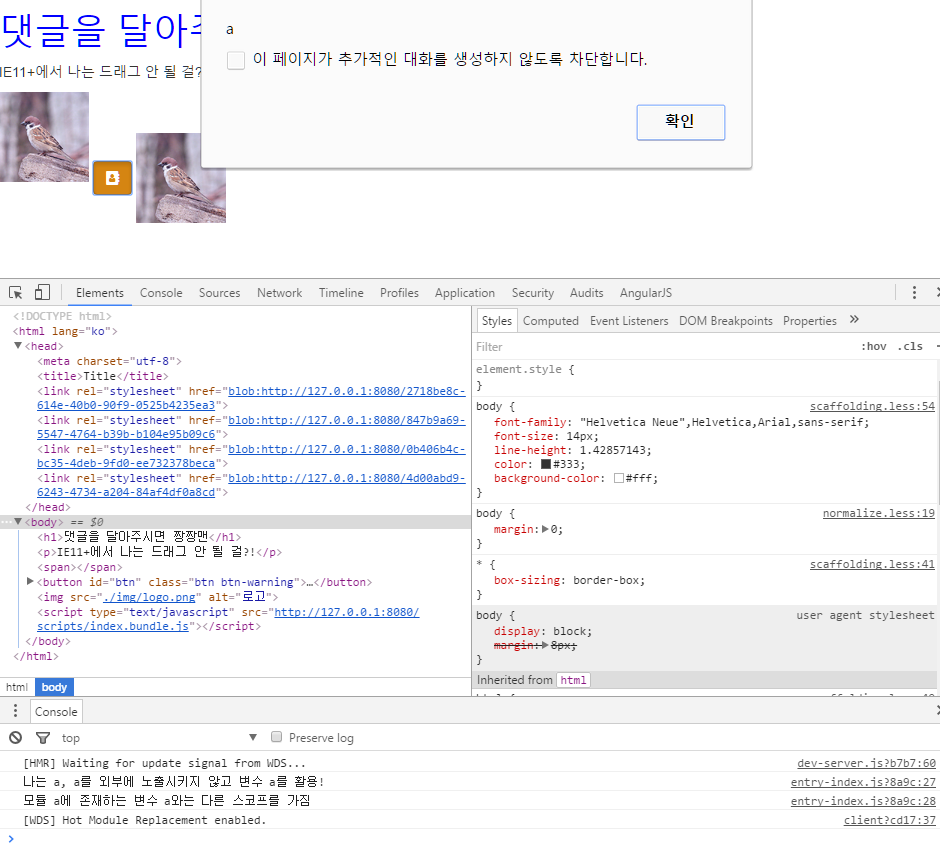This screenshot has height=852, width=940.
Task: Open the DevTools three-dot customize menu
Action: click(914, 293)
